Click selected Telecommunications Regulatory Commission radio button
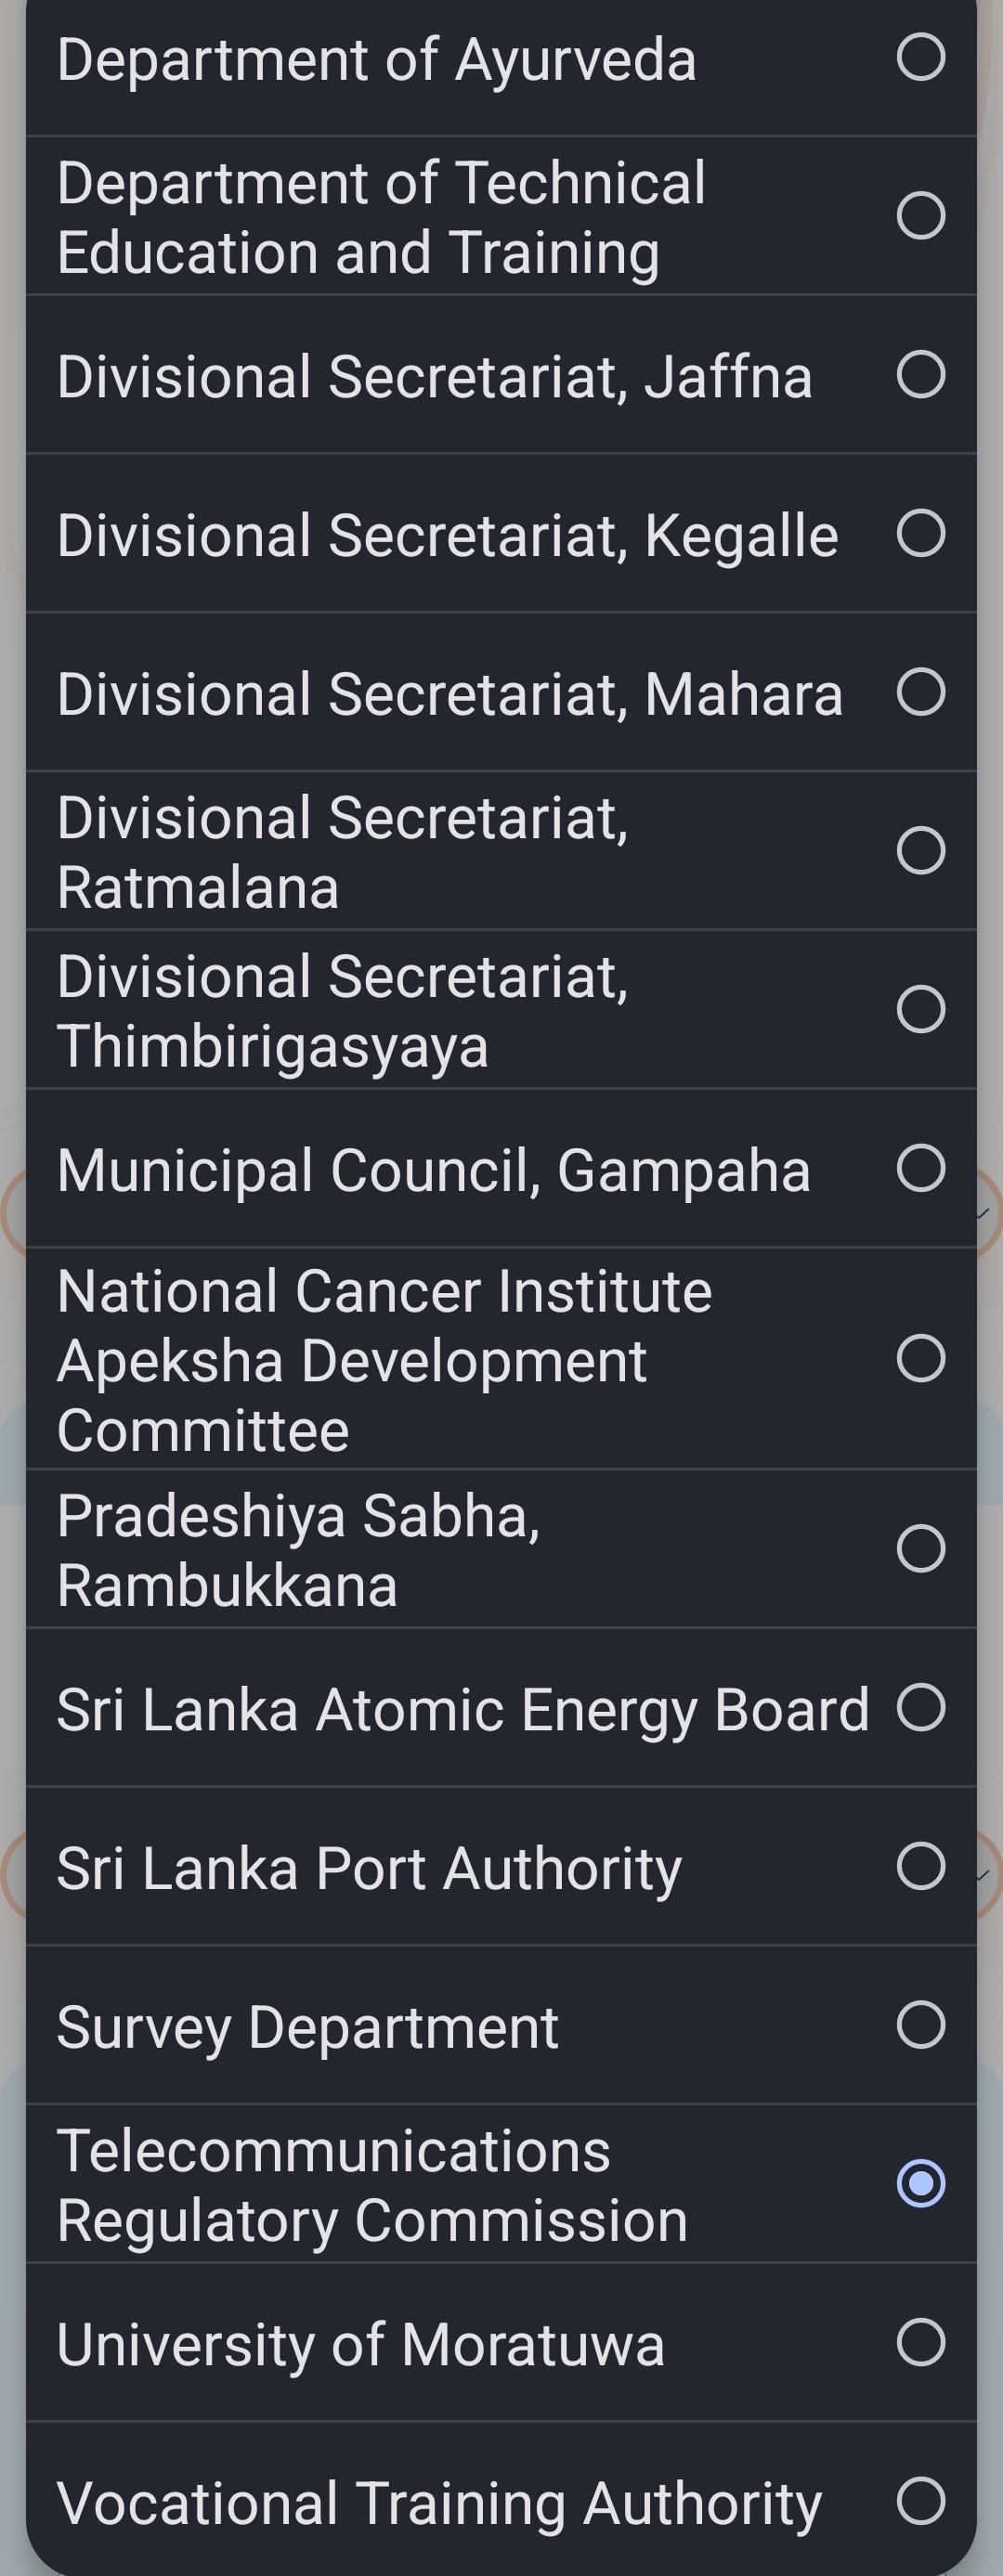The height and width of the screenshot is (2576, 1003). pos(920,2184)
